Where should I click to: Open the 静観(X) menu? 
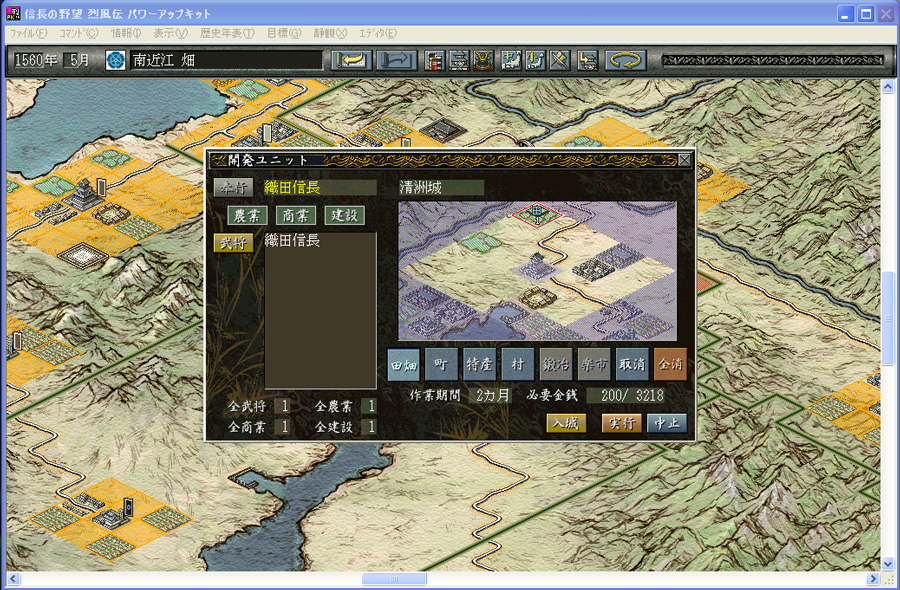330,33
